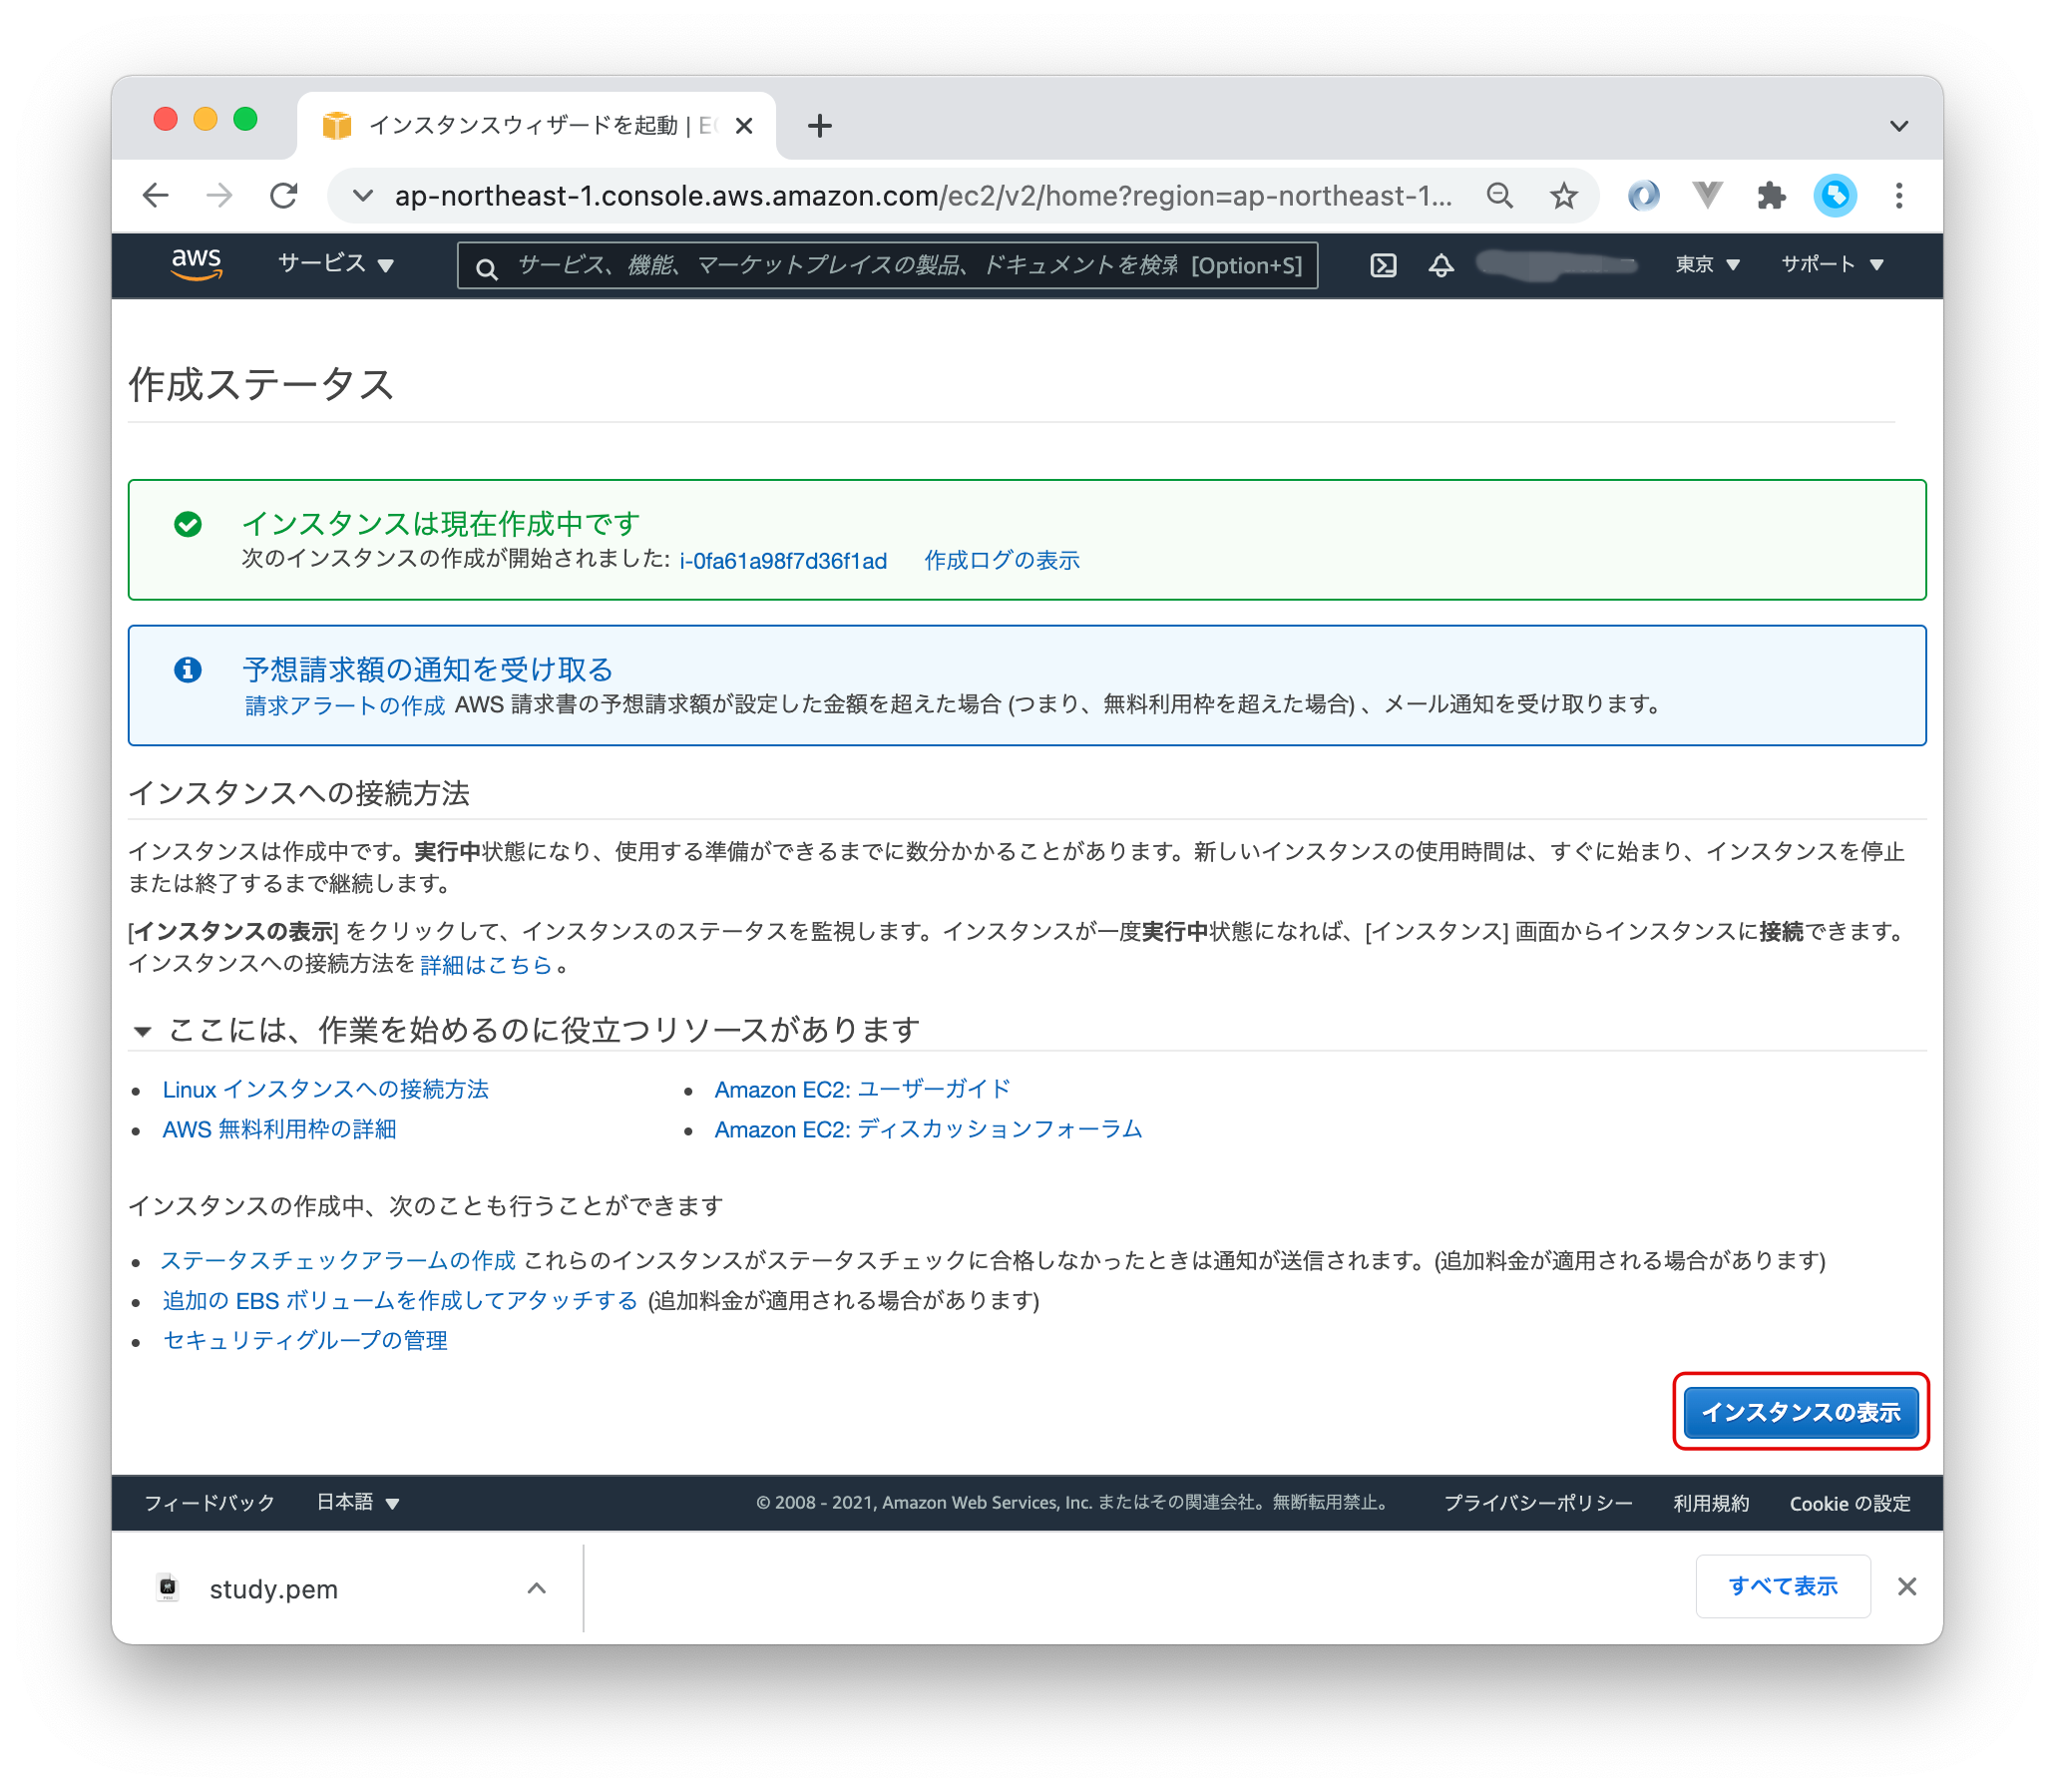Click the zoom magnifier icon in address bar
The width and height of the screenshot is (2055, 1792).
pyautogui.click(x=1499, y=196)
